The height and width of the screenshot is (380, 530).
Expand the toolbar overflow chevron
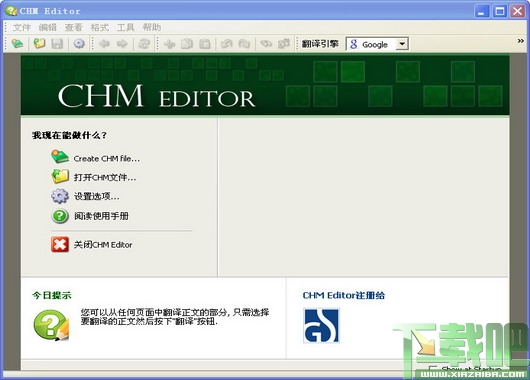[521, 41]
